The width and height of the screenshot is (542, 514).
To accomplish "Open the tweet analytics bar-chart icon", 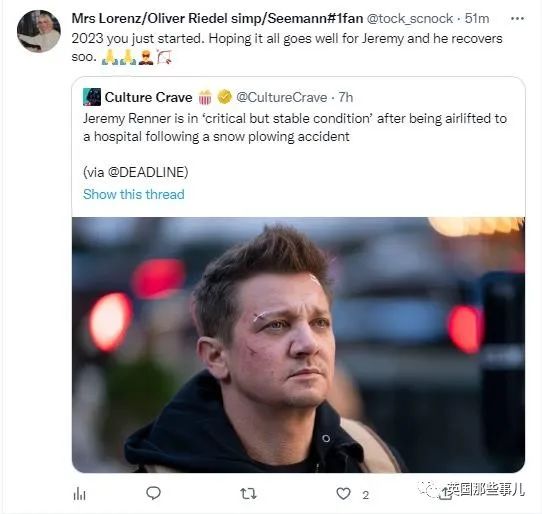I will pyautogui.click(x=80, y=494).
